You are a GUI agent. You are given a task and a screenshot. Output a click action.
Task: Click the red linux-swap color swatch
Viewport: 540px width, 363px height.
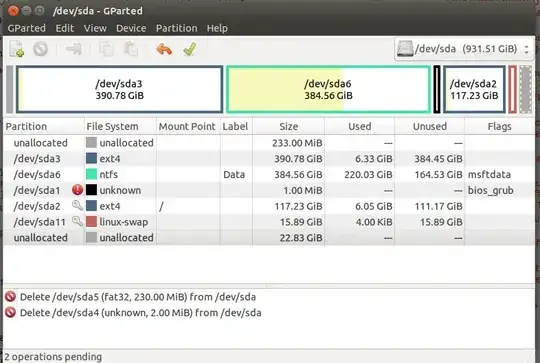pyautogui.click(x=91, y=222)
